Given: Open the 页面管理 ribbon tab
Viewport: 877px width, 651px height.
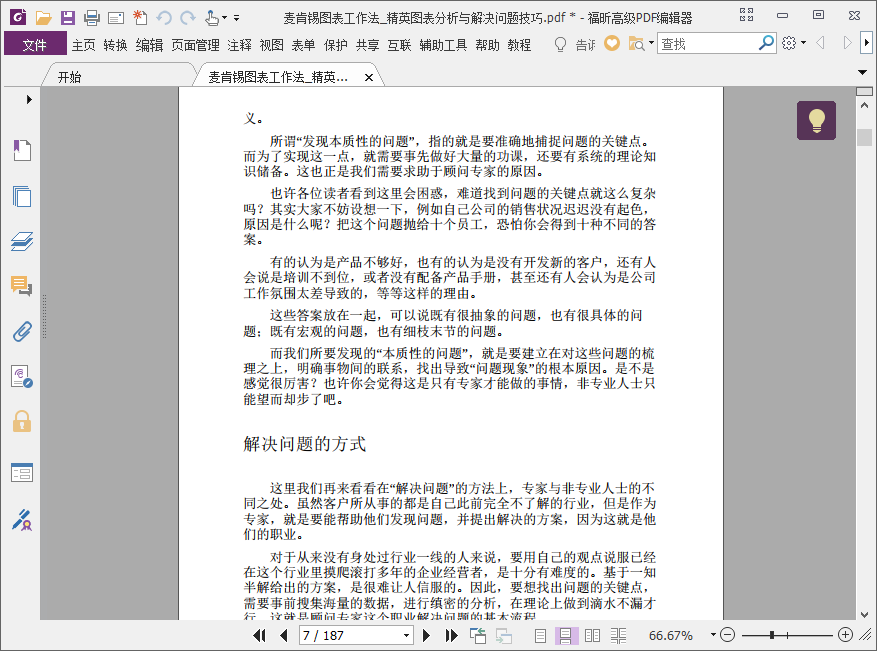Looking at the screenshot, I should click(195, 45).
